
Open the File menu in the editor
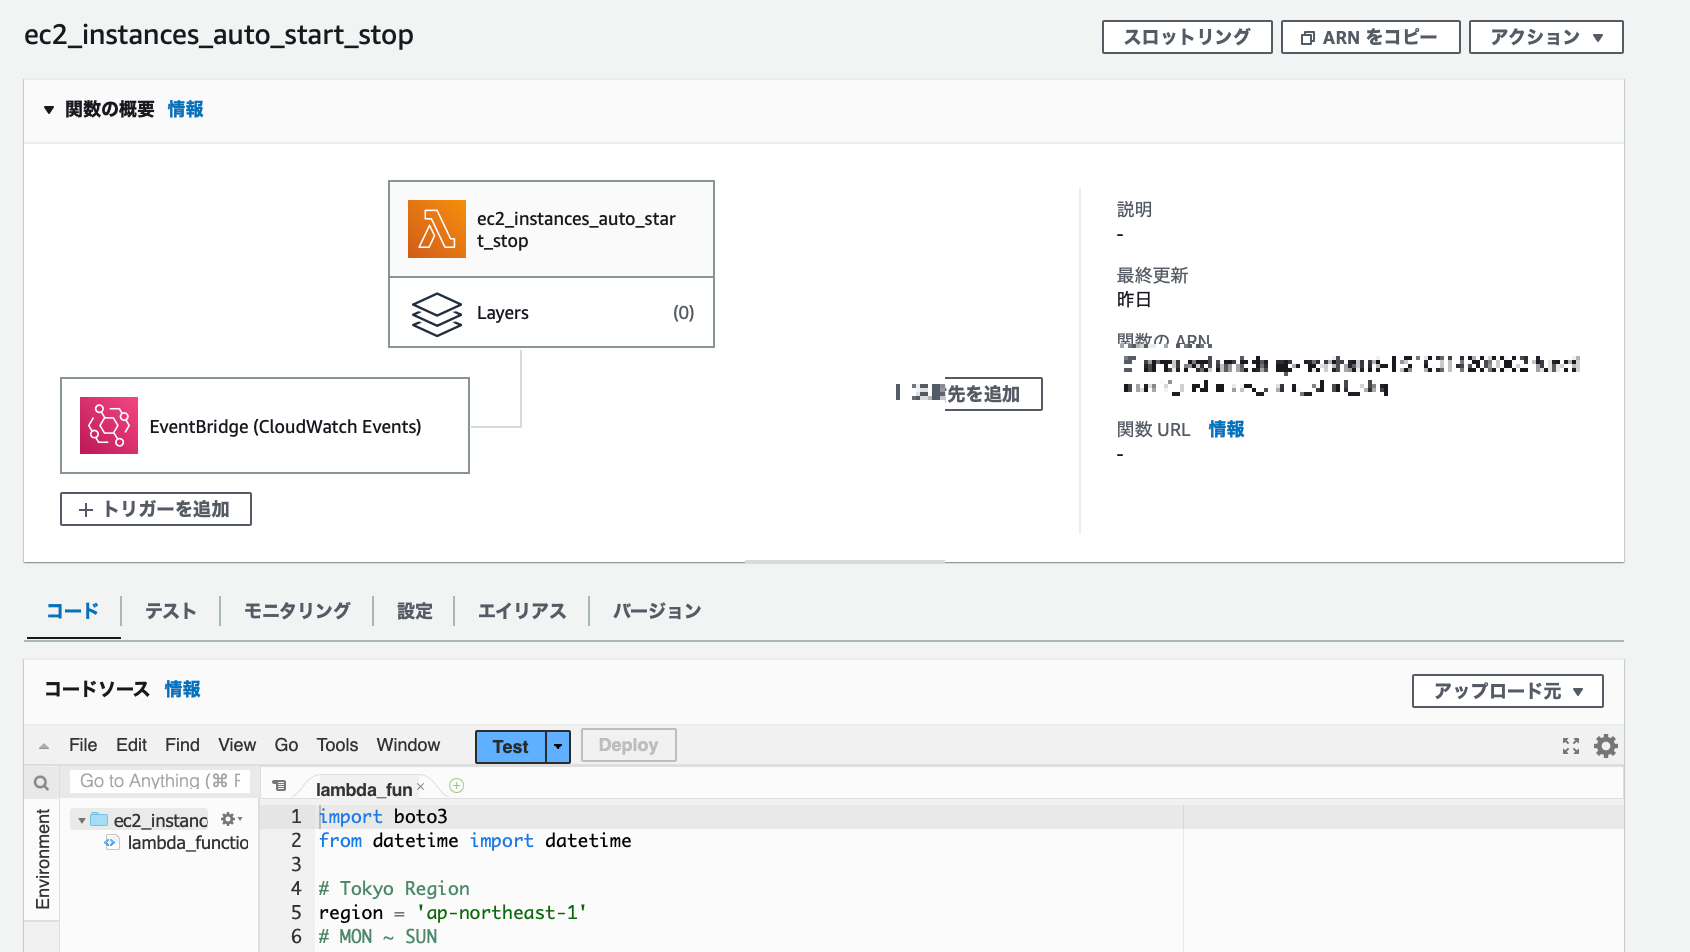[x=83, y=745]
